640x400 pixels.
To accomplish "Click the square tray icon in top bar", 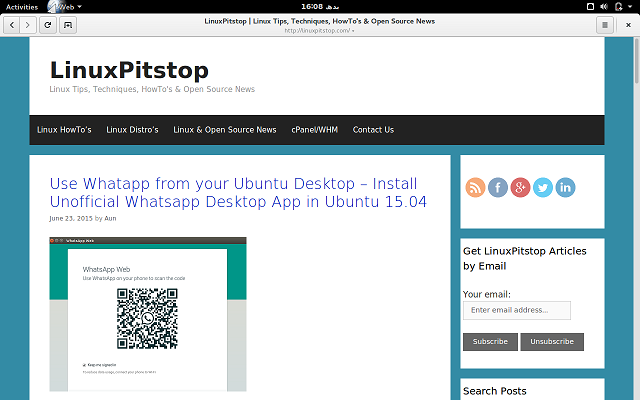I will click(590, 7).
